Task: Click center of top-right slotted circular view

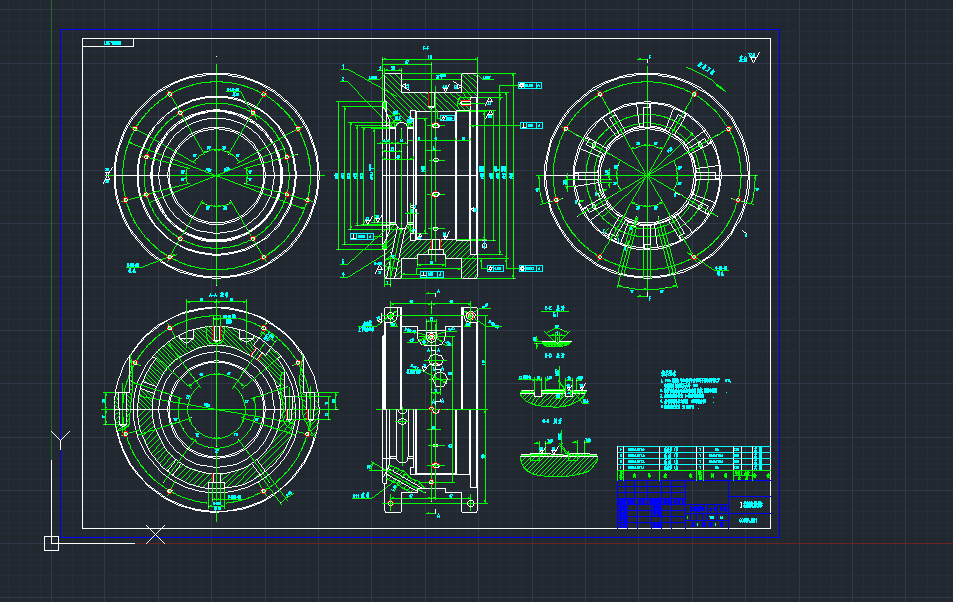Action: [647, 173]
